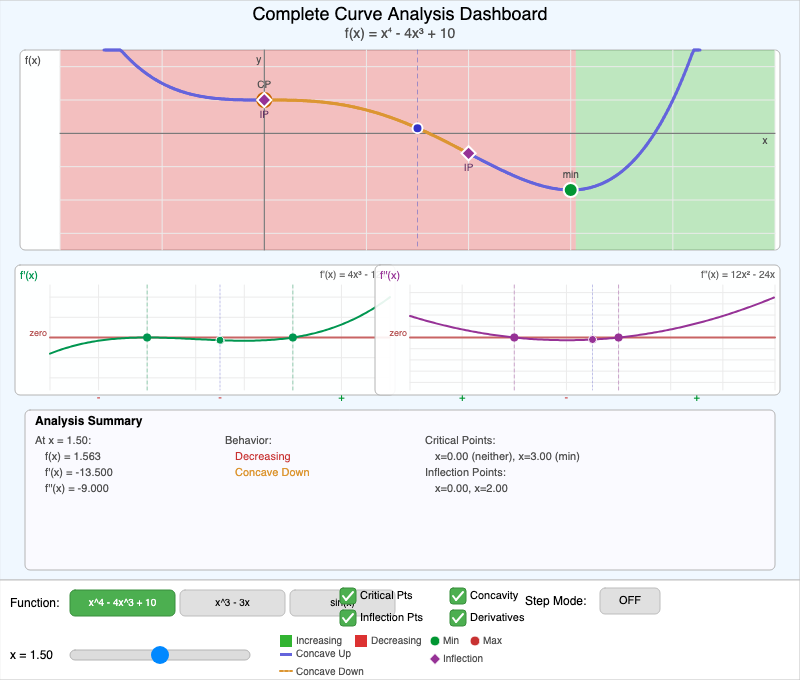Click a green zero-crossing dot on the f'(x) graph
This screenshot has width=800, height=682.
pos(147,338)
